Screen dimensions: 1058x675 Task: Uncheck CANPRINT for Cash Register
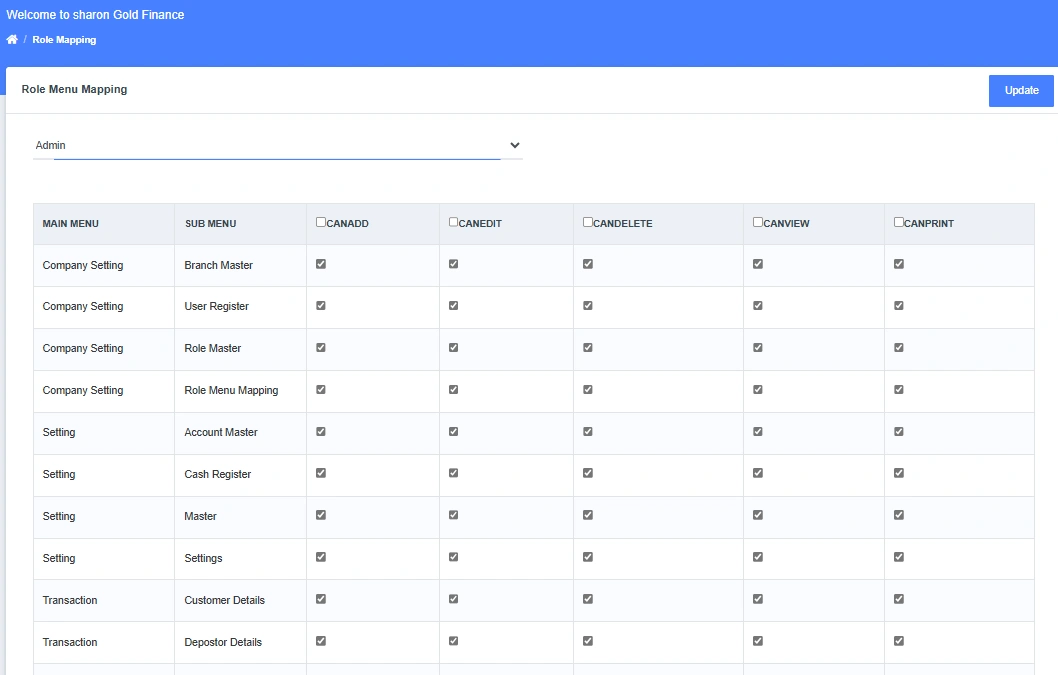pyautogui.click(x=899, y=473)
